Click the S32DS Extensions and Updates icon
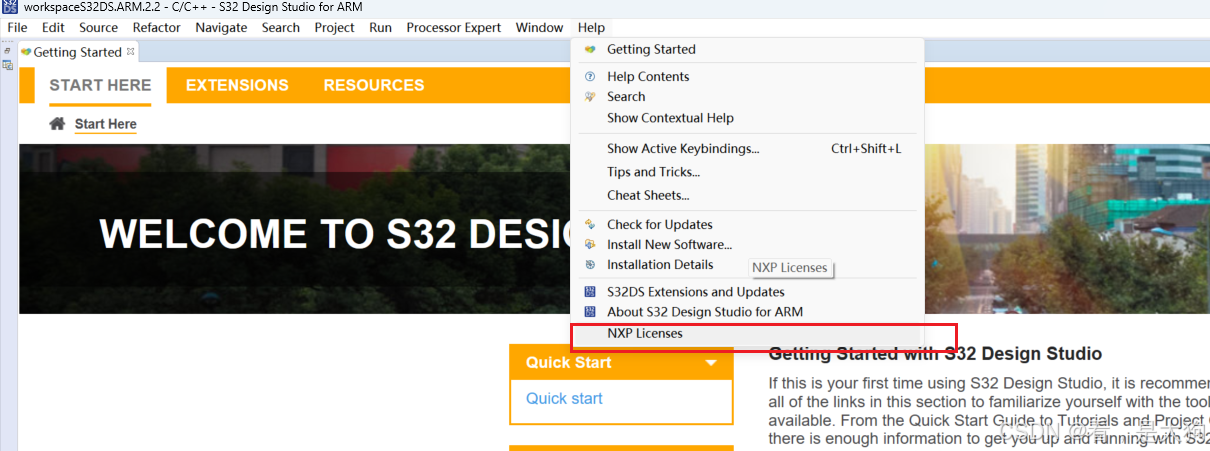Viewport: 1210px width, 451px height. click(590, 292)
